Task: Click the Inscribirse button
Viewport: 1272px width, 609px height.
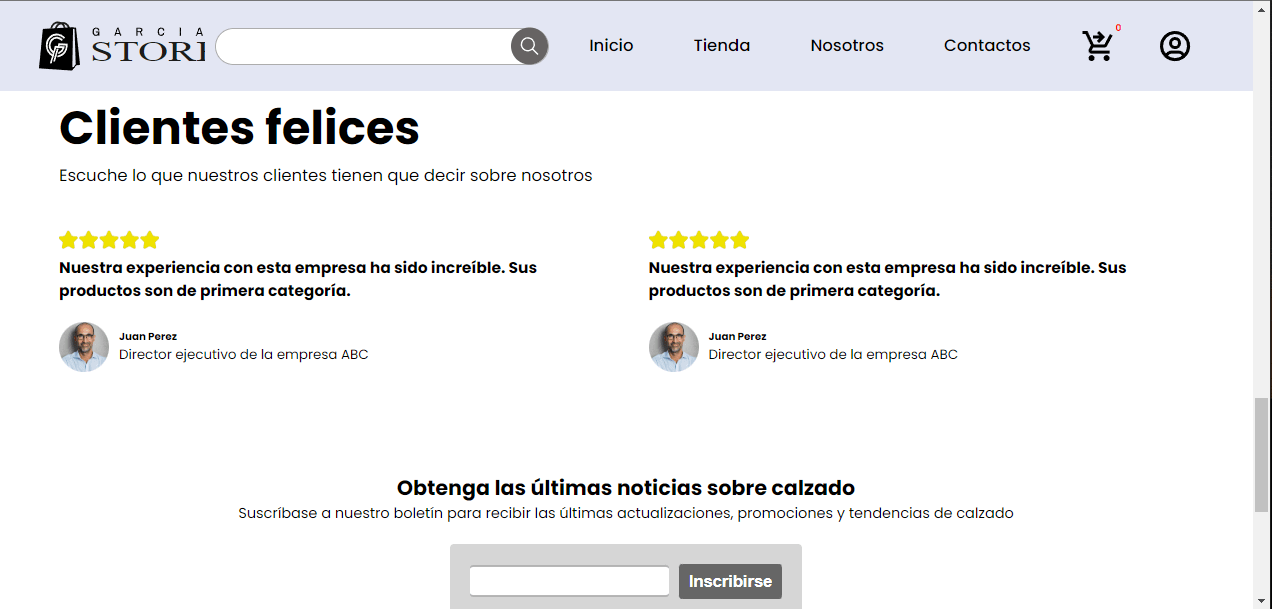Action: [x=730, y=581]
